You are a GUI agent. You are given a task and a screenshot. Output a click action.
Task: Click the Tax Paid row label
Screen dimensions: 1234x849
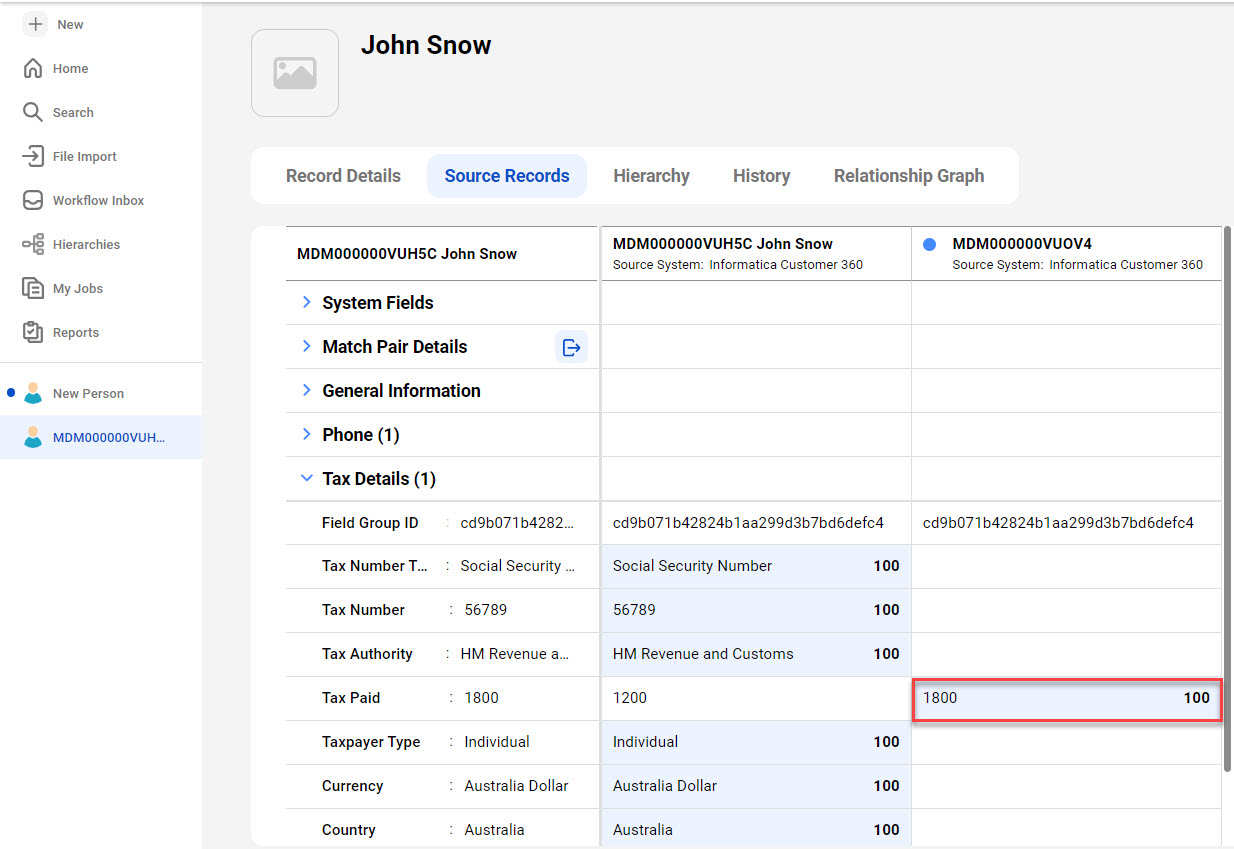pyautogui.click(x=351, y=698)
